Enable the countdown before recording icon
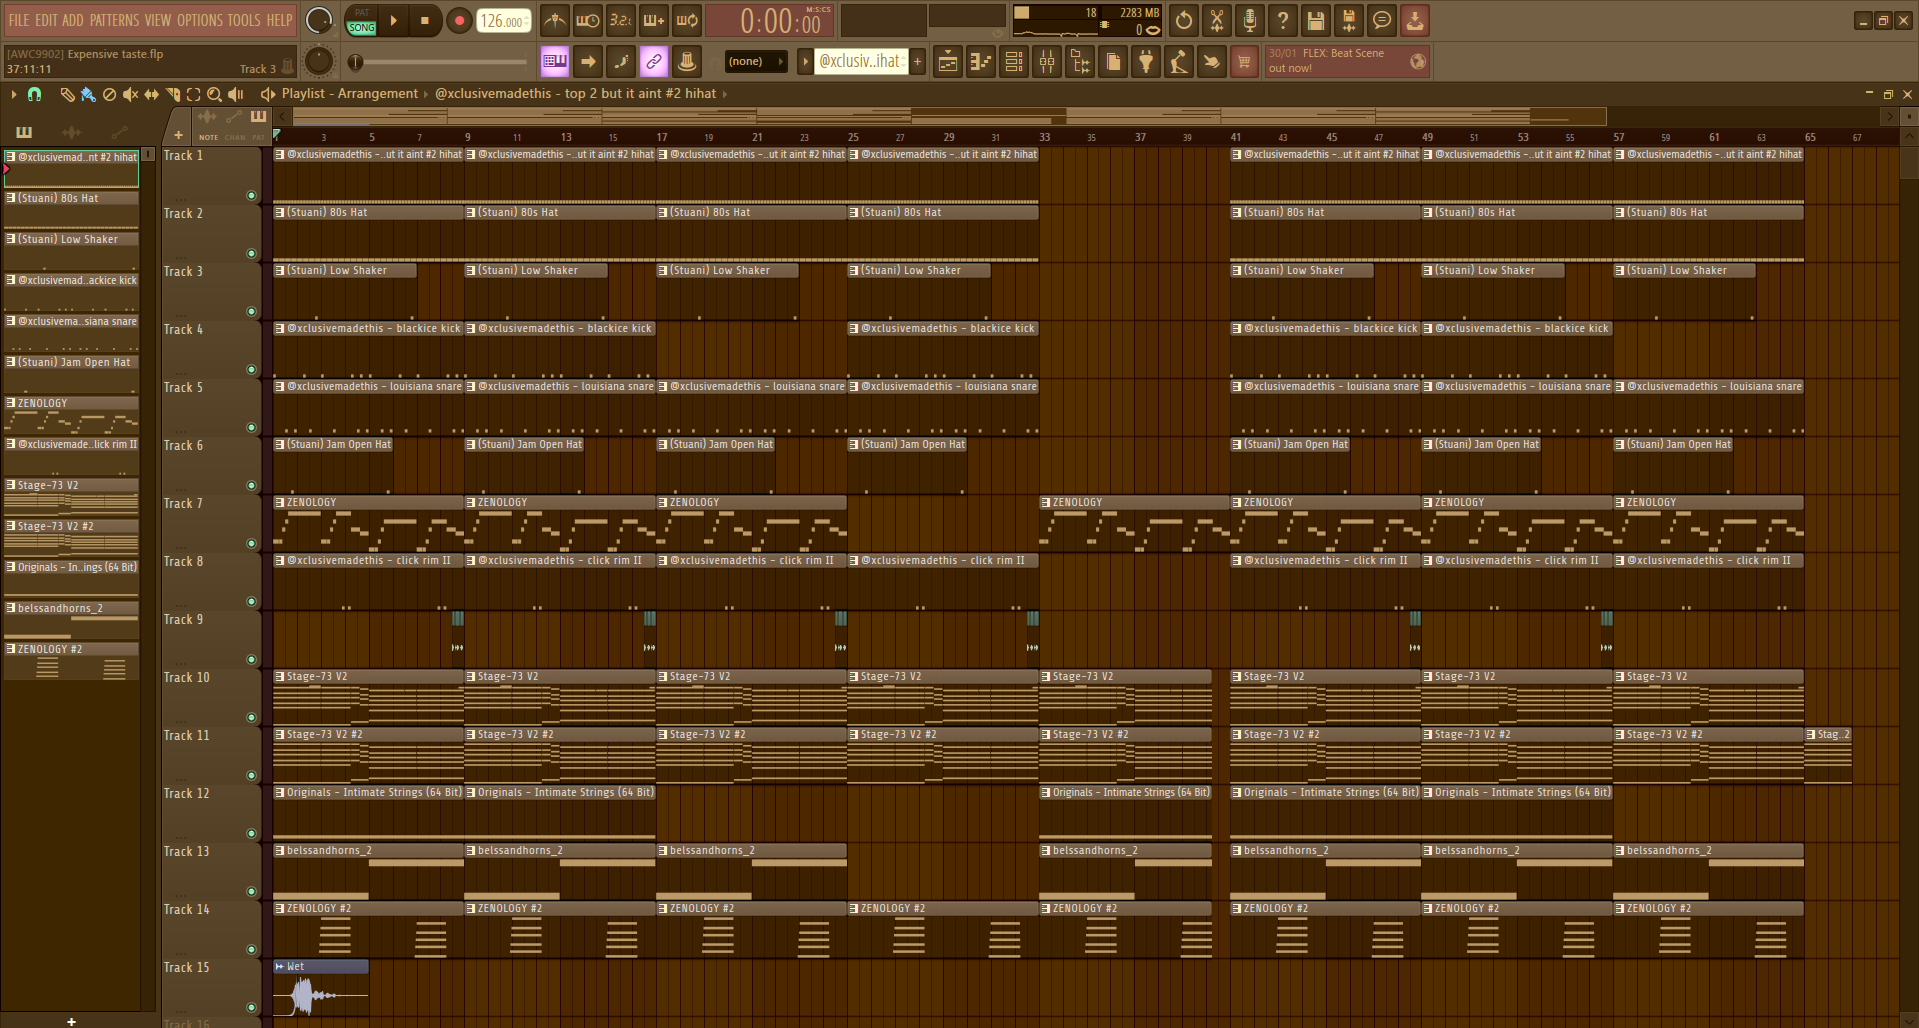 pos(621,20)
